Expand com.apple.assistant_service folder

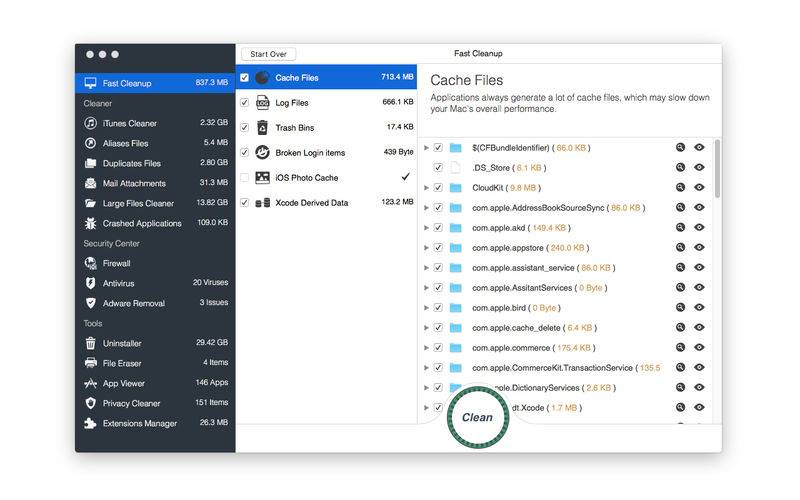426,268
